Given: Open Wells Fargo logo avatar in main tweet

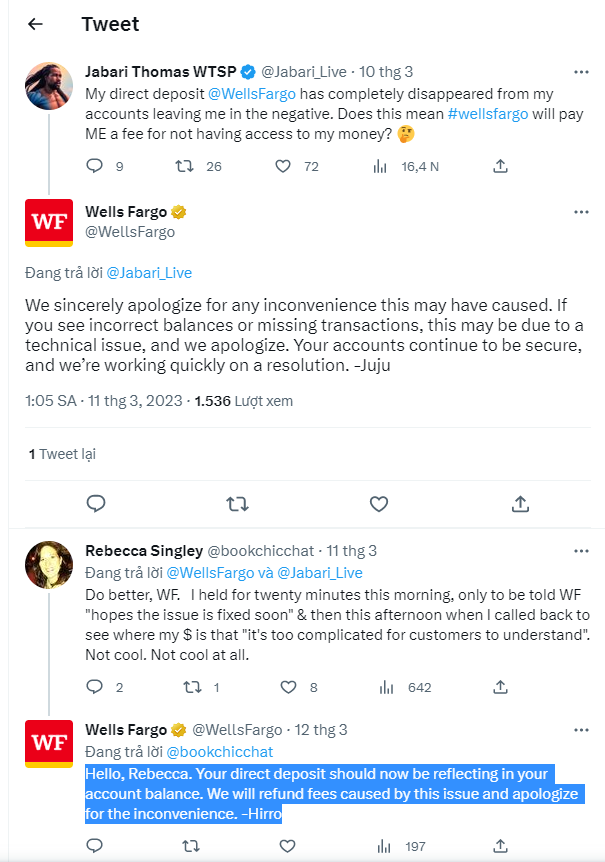Looking at the screenshot, I should tap(49, 223).
